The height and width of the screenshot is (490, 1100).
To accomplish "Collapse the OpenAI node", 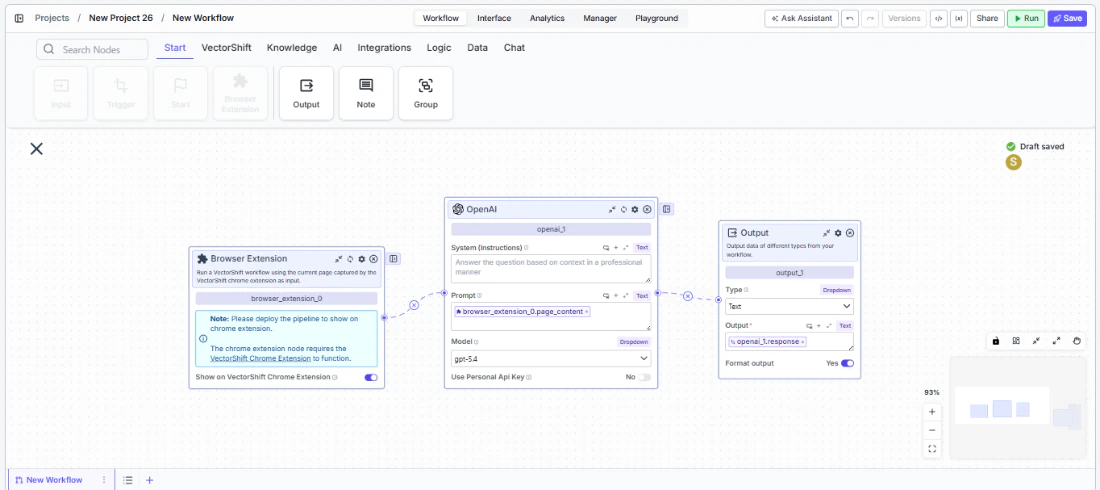I will (x=612, y=209).
